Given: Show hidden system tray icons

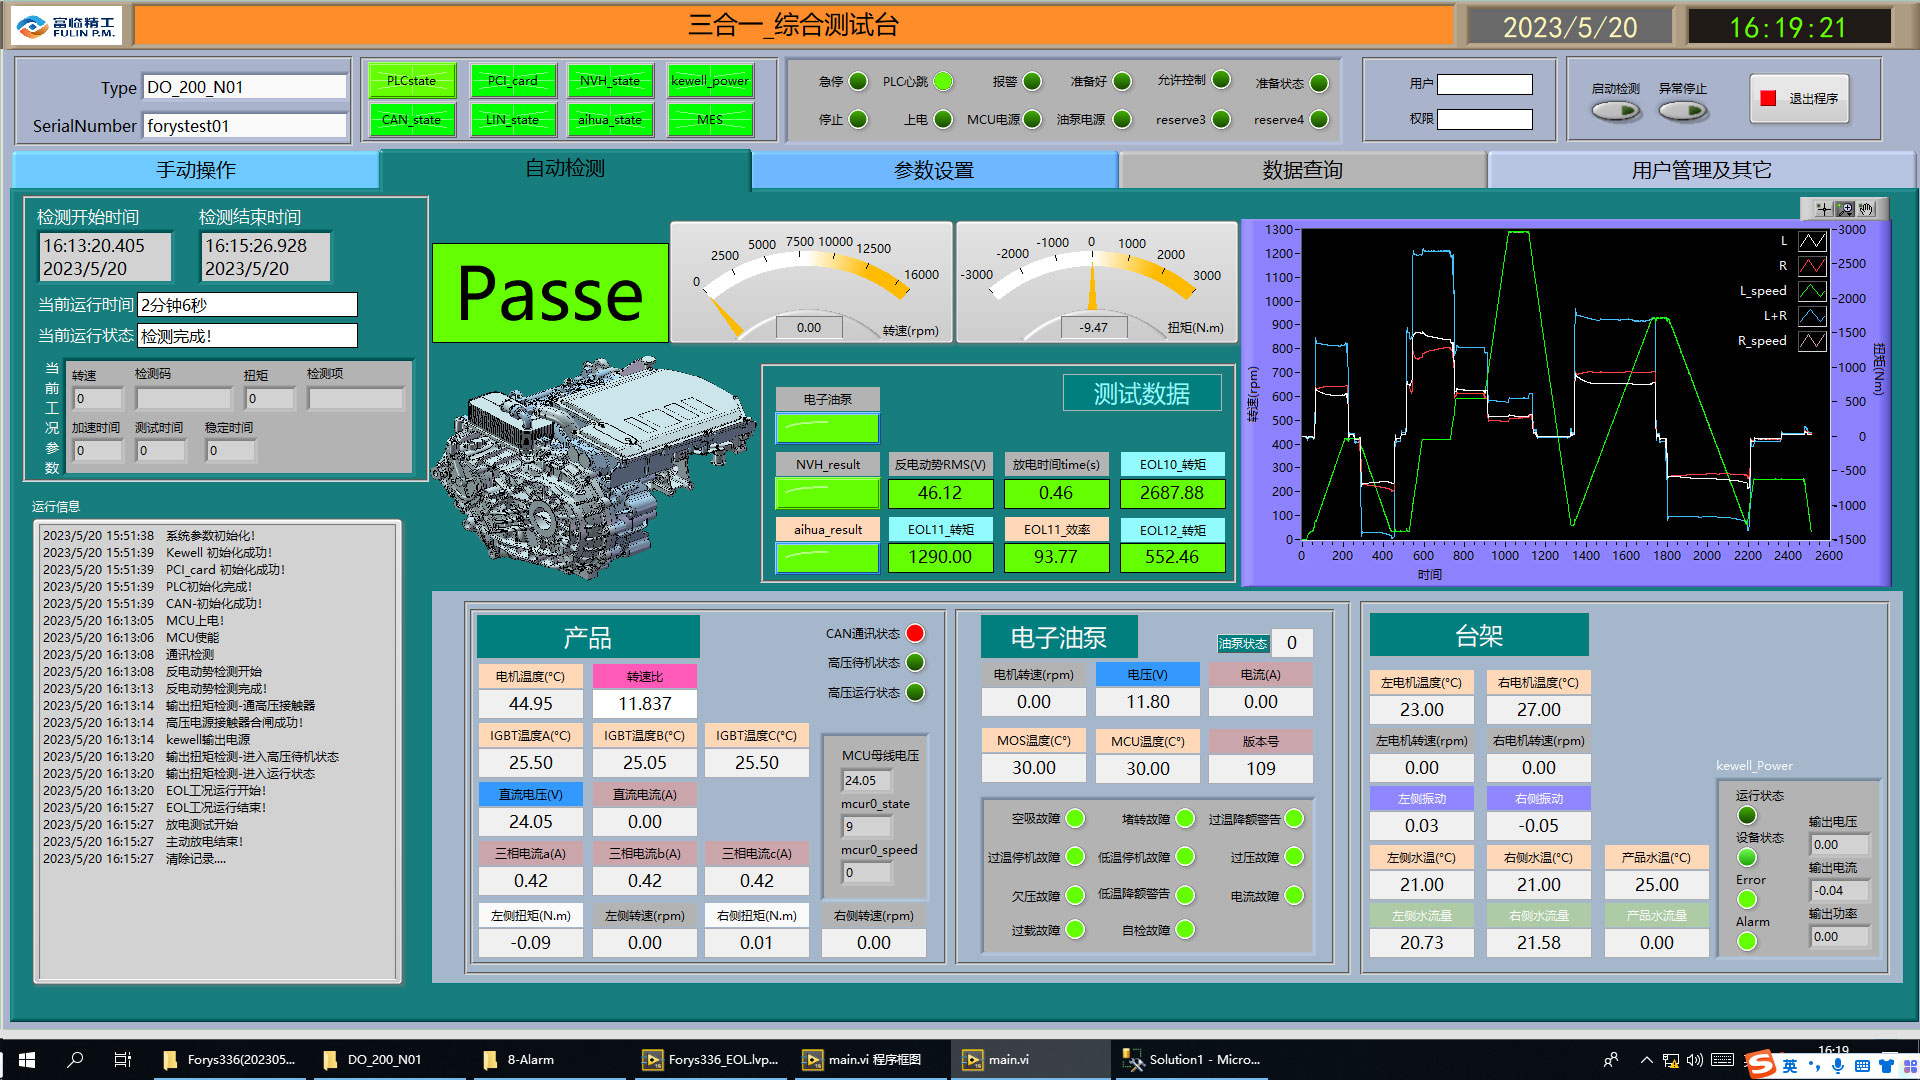Looking at the screenshot, I should (x=1646, y=1060).
